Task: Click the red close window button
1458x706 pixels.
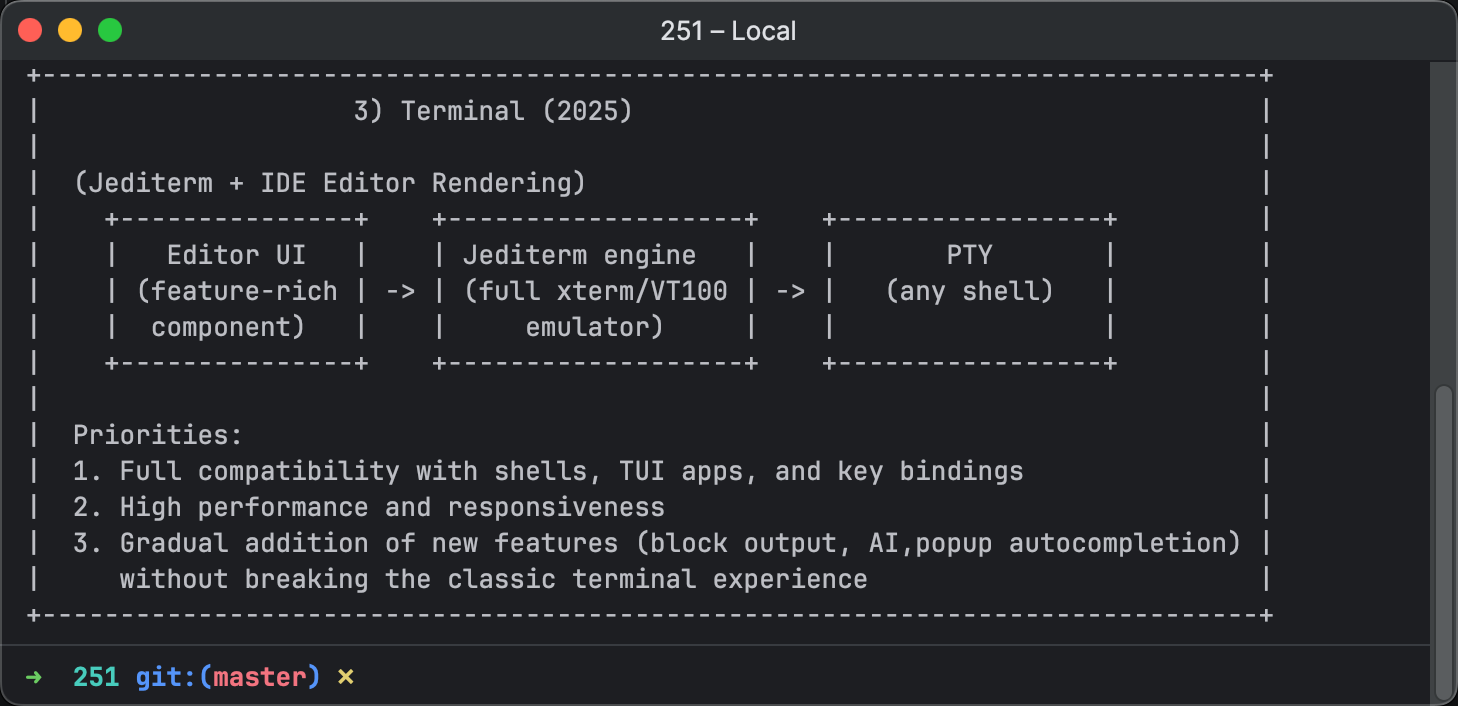Action: click(30, 30)
